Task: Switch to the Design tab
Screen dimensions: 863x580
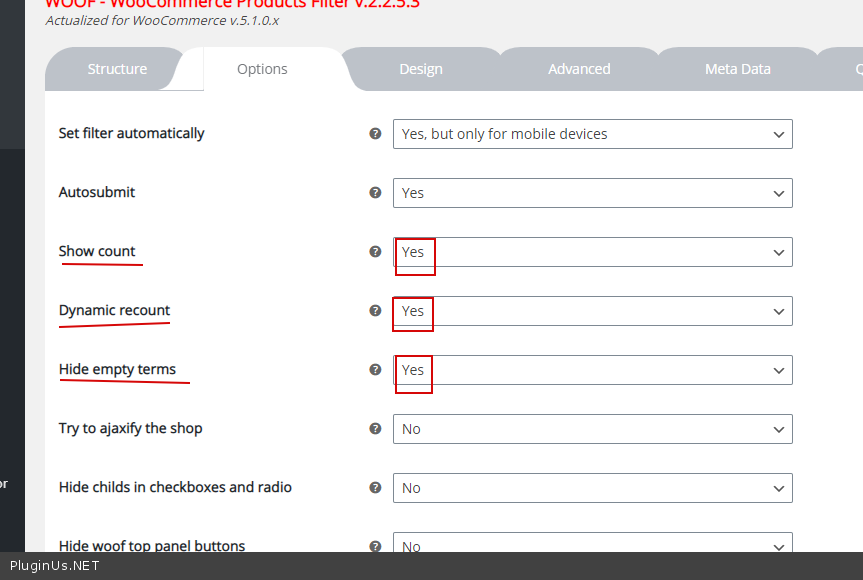Action: pos(421,69)
